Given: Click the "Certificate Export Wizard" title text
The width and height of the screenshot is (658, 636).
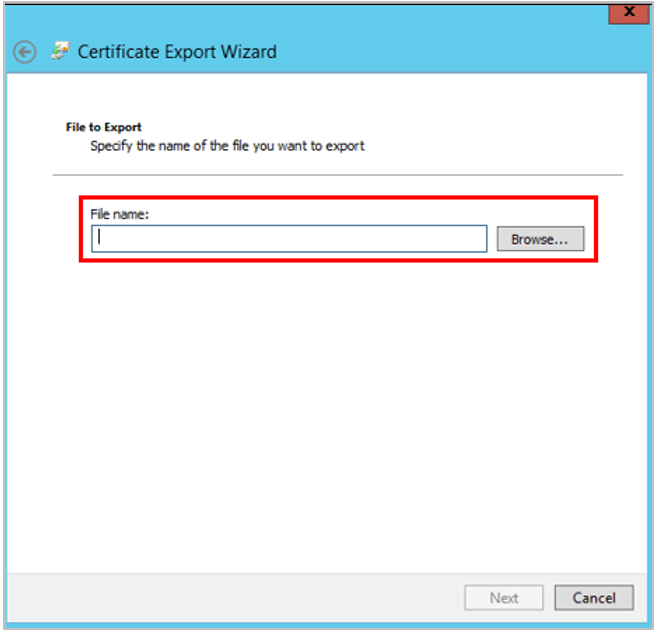Looking at the screenshot, I should tap(177, 52).
